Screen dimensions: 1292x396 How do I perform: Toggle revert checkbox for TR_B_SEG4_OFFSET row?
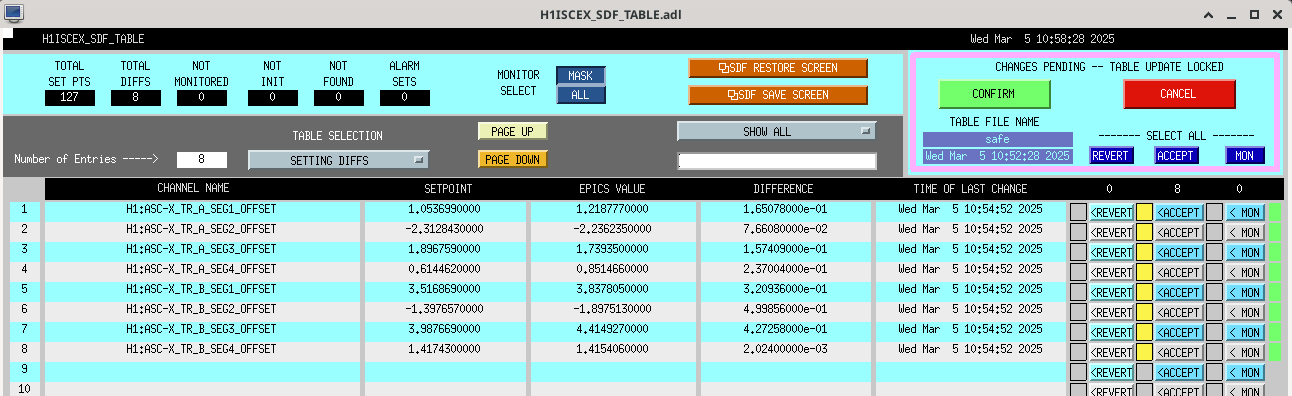pyautogui.click(x=1078, y=351)
